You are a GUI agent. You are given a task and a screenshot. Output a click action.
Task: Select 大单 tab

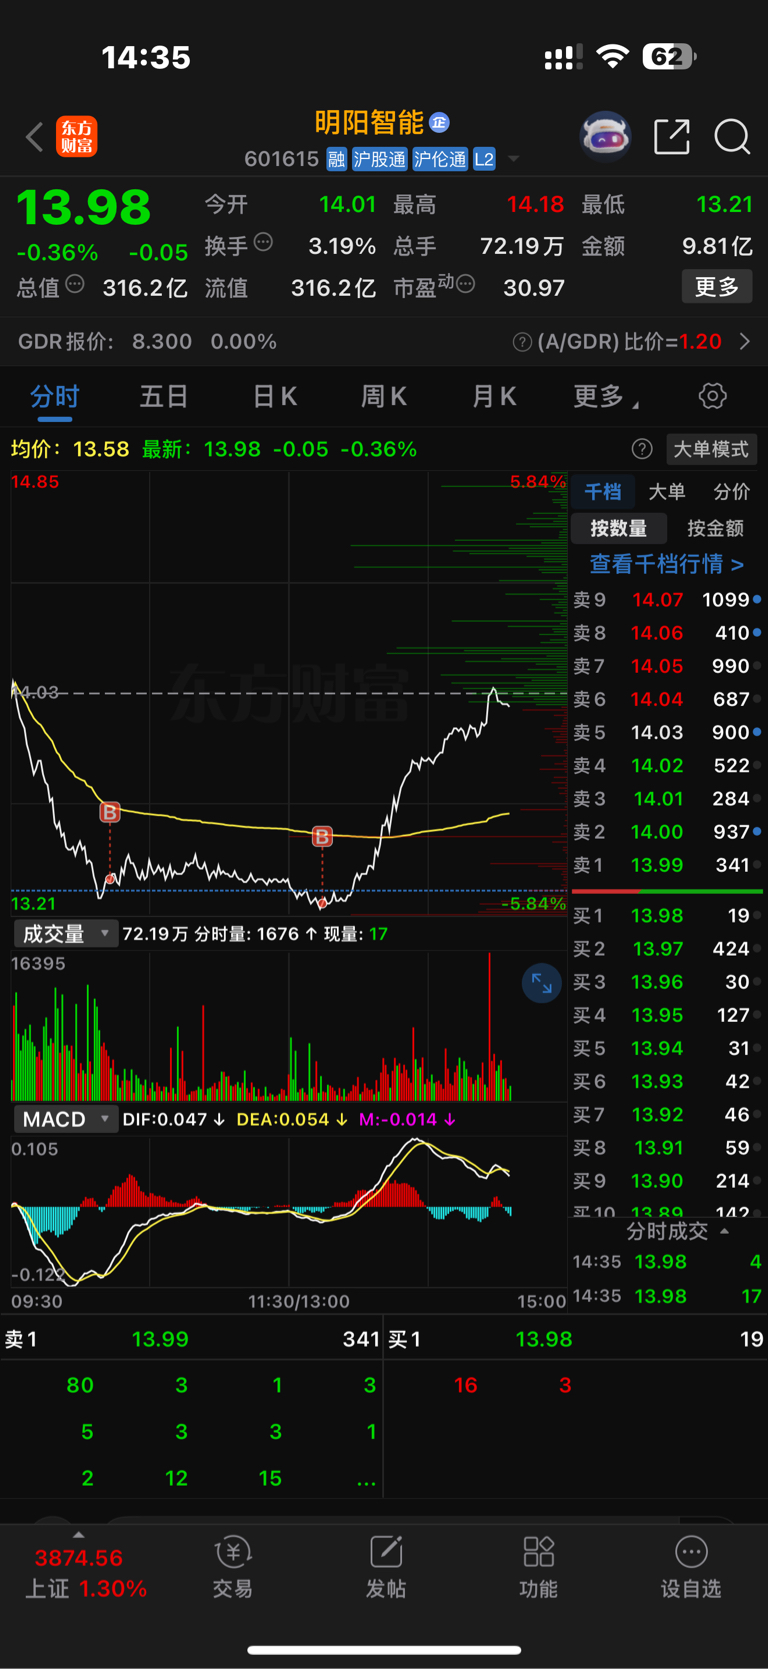(667, 491)
